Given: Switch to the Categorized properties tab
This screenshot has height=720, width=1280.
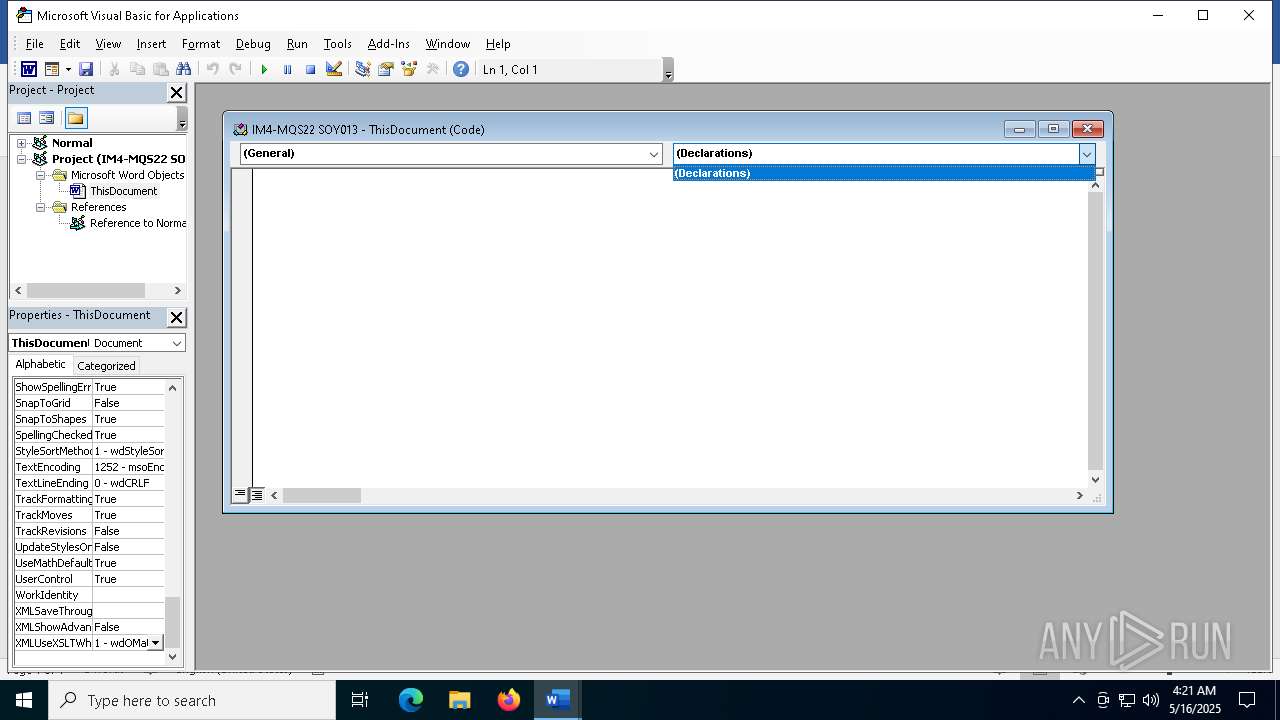Looking at the screenshot, I should point(106,366).
